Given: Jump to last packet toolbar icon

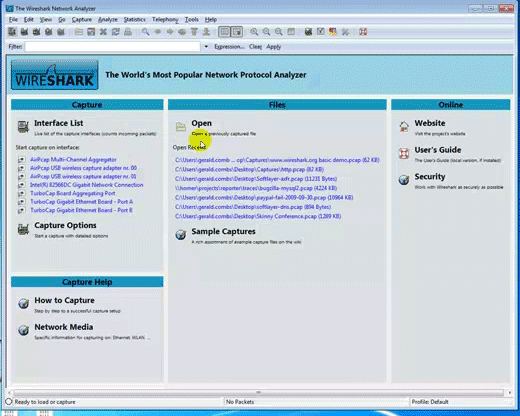Looking at the screenshot, I should click(x=206, y=32).
